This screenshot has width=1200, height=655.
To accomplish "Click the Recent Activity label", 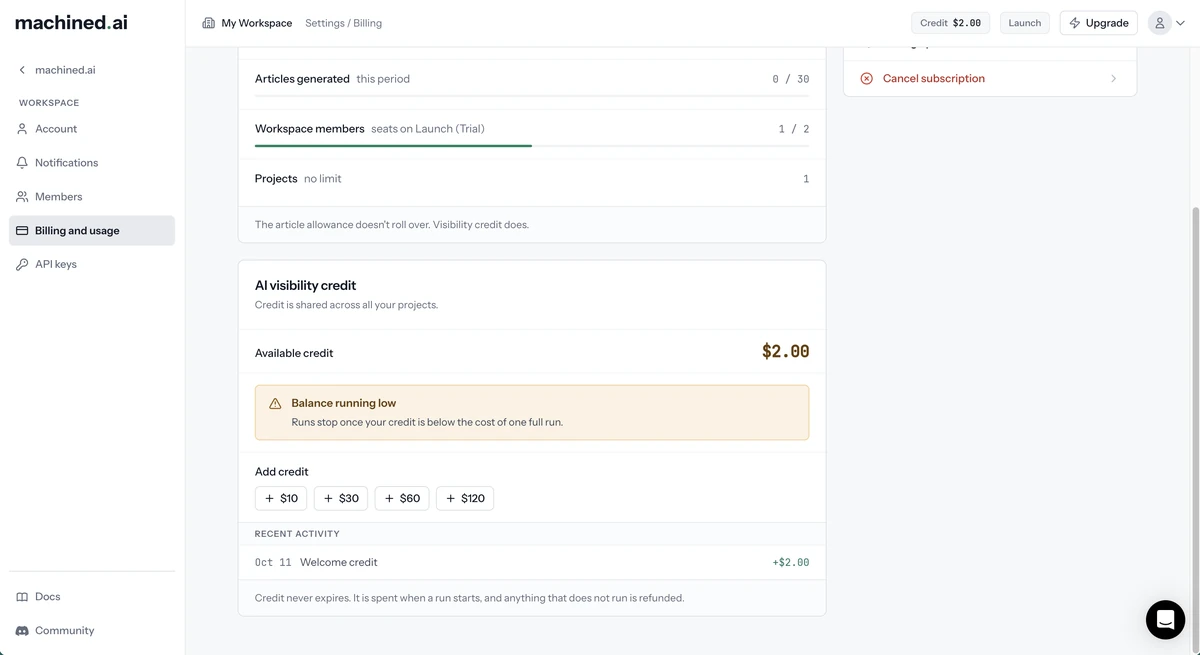I will 298,534.
